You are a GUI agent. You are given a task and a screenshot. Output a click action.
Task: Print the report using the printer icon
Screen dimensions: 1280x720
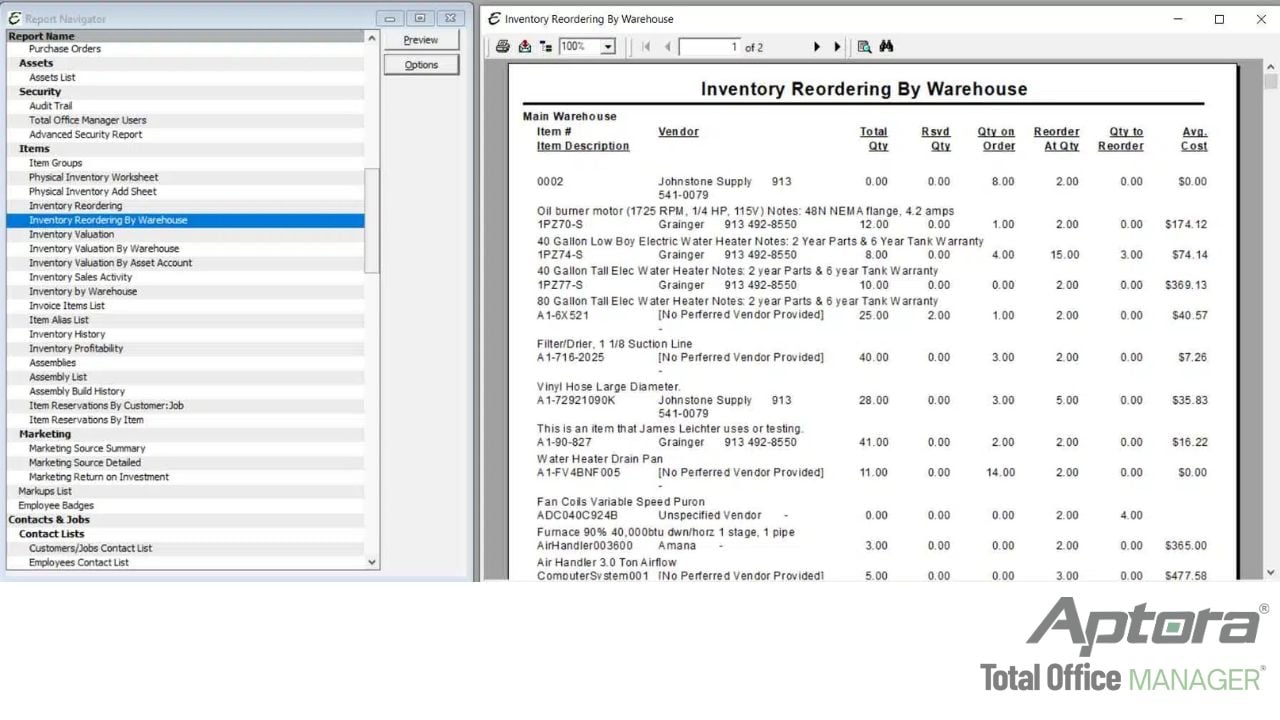pyautogui.click(x=503, y=47)
